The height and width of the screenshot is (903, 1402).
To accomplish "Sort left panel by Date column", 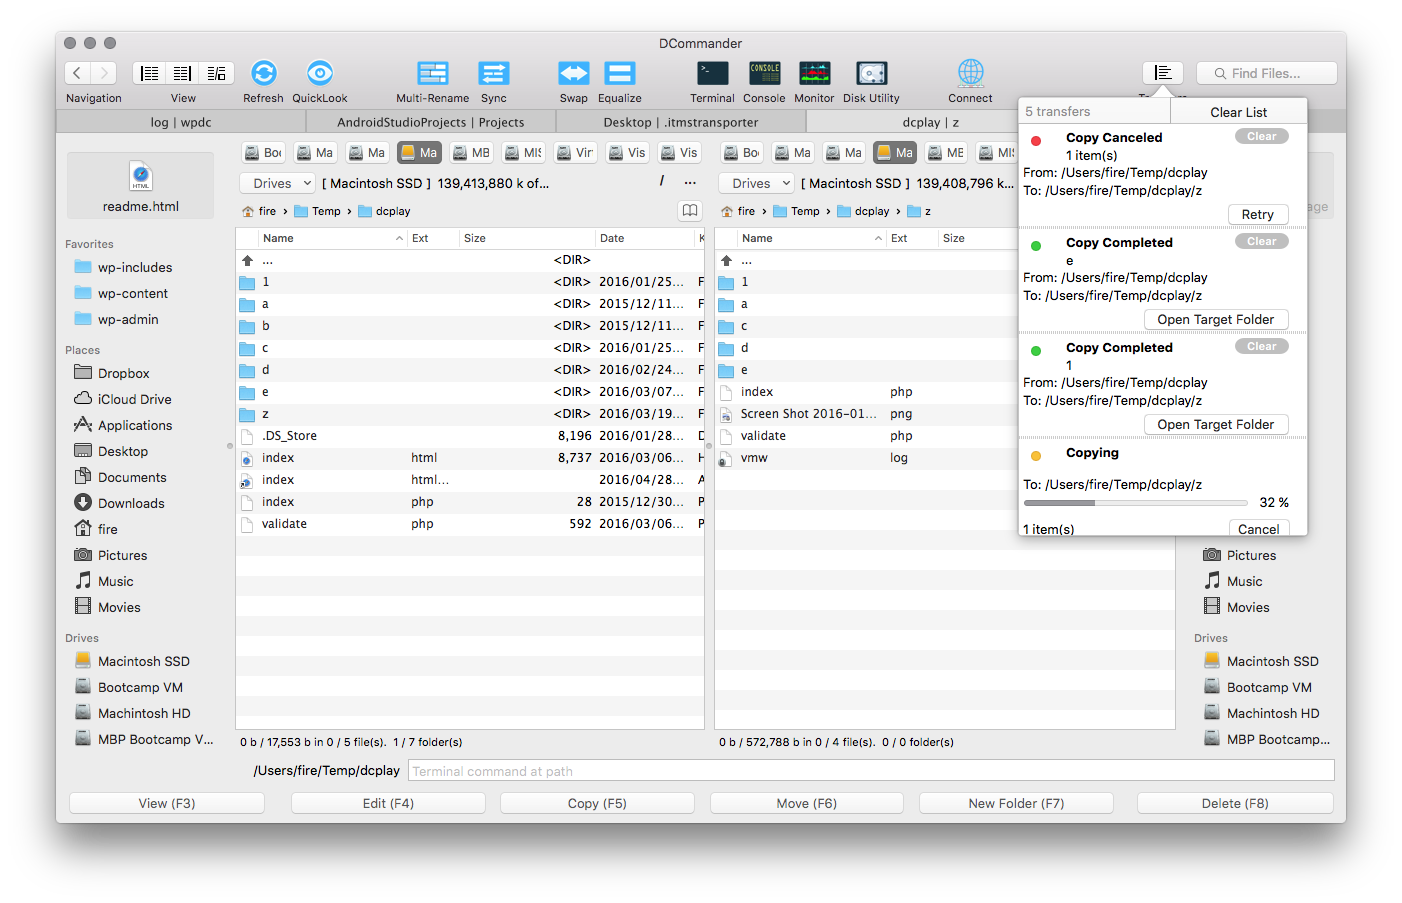I will coord(645,238).
